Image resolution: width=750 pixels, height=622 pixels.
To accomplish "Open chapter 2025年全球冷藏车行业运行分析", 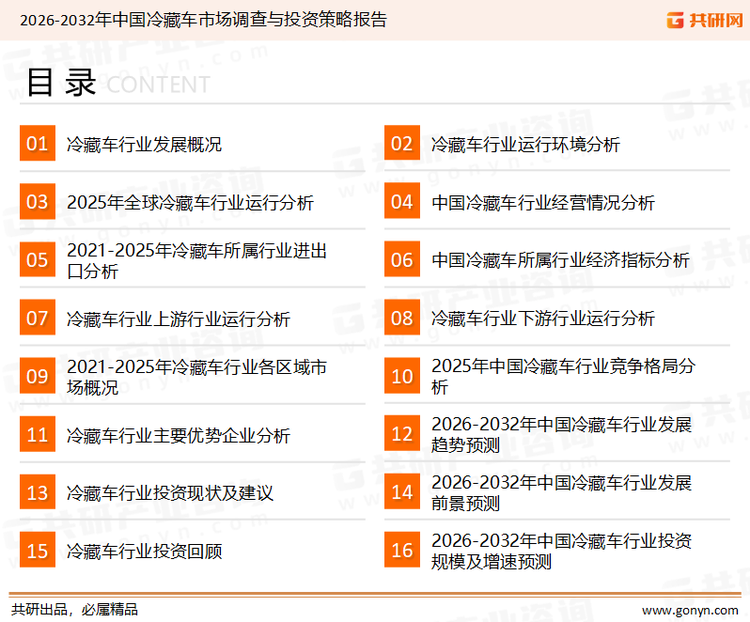I will point(190,202).
